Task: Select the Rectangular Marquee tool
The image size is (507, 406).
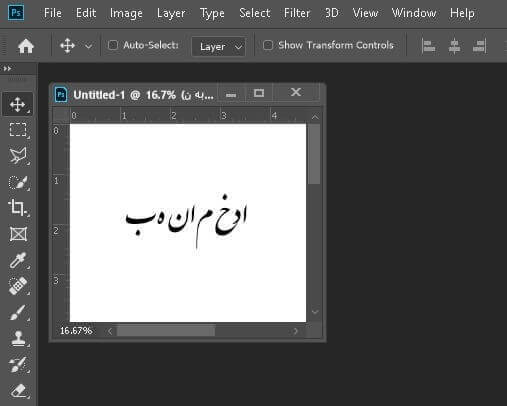Action: (x=18, y=130)
